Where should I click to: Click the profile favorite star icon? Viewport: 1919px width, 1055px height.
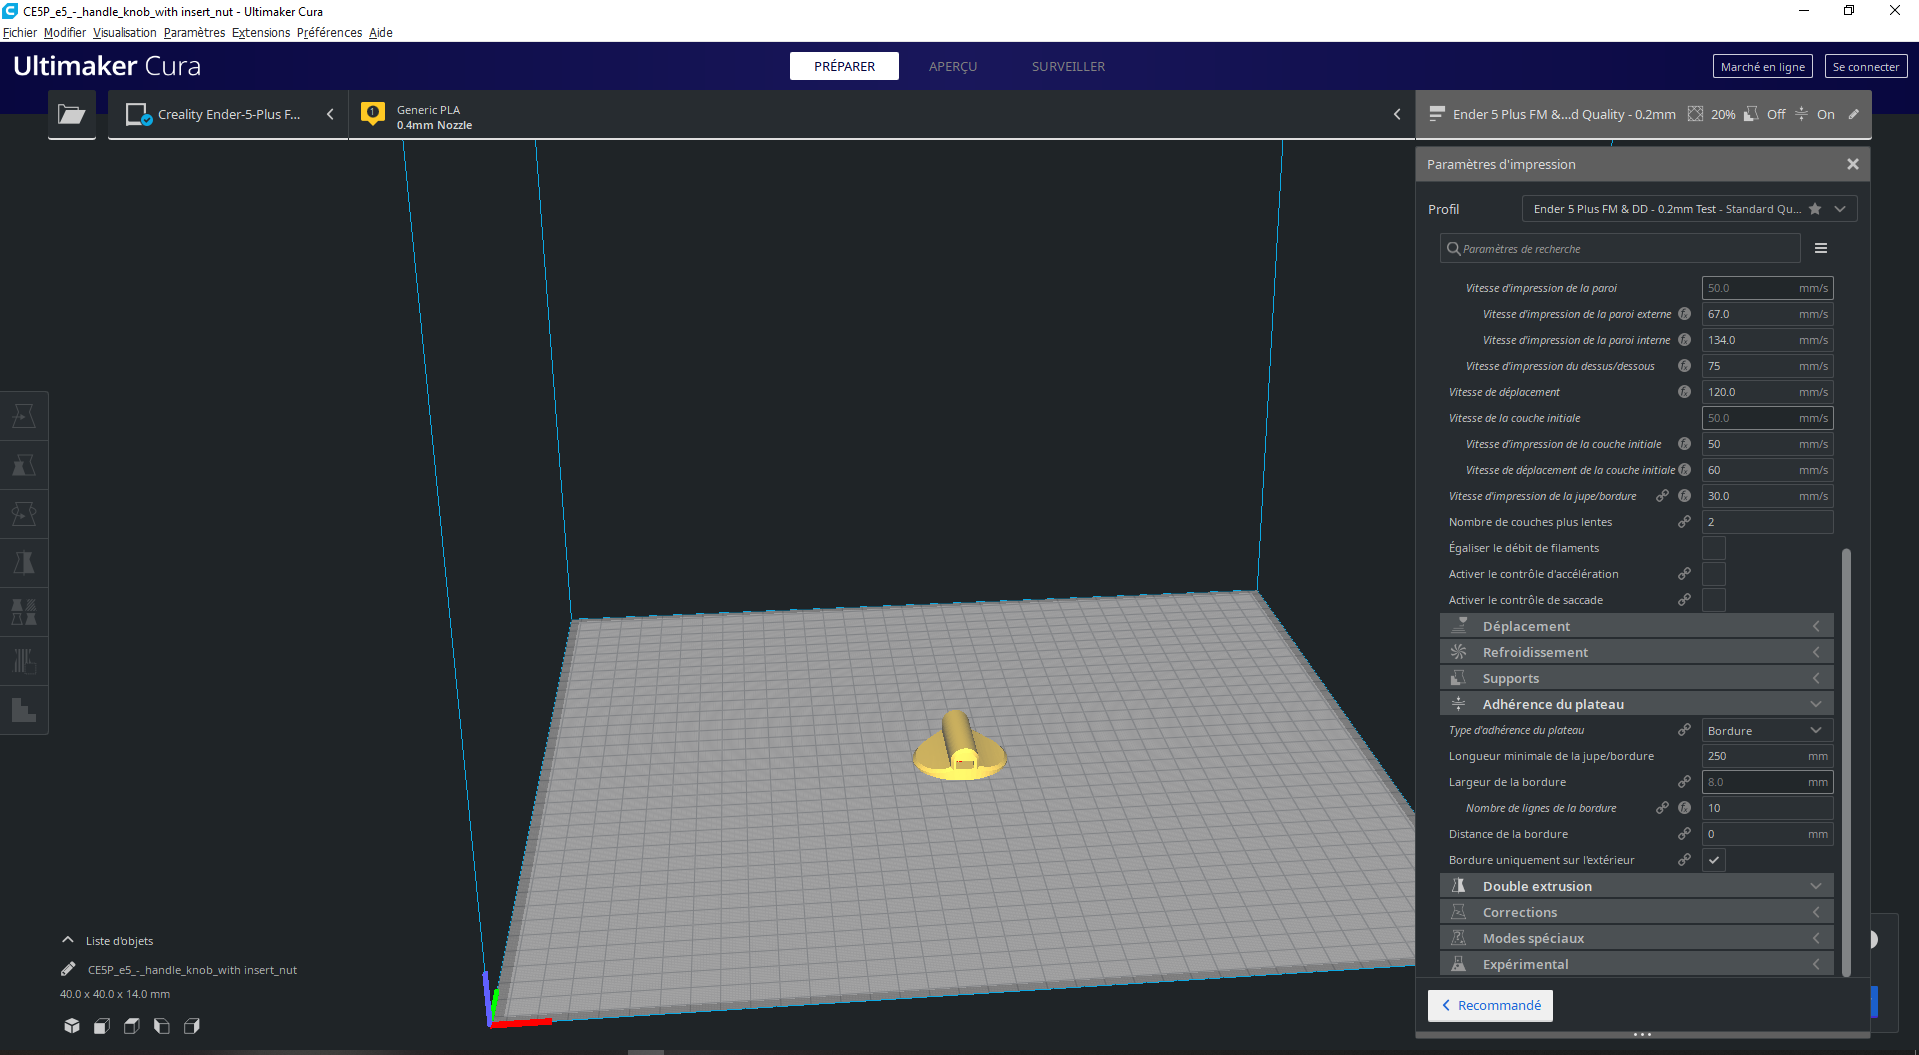pos(1815,209)
